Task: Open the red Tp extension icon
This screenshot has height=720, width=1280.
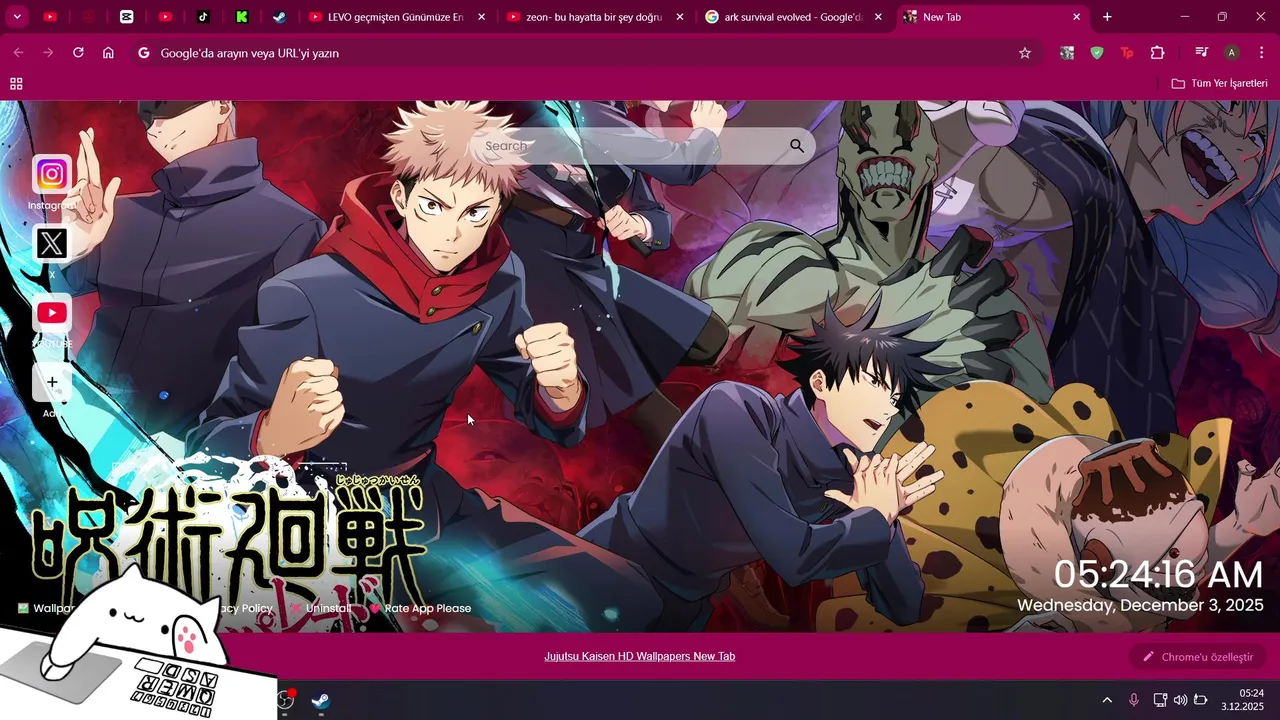Action: [1127, 53]
